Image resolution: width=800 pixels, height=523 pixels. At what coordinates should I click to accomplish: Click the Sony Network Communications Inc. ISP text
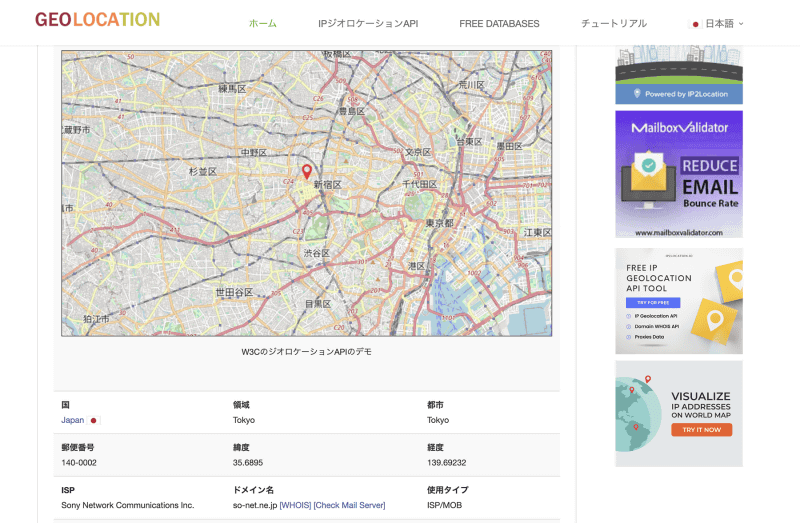click(128, 505)
